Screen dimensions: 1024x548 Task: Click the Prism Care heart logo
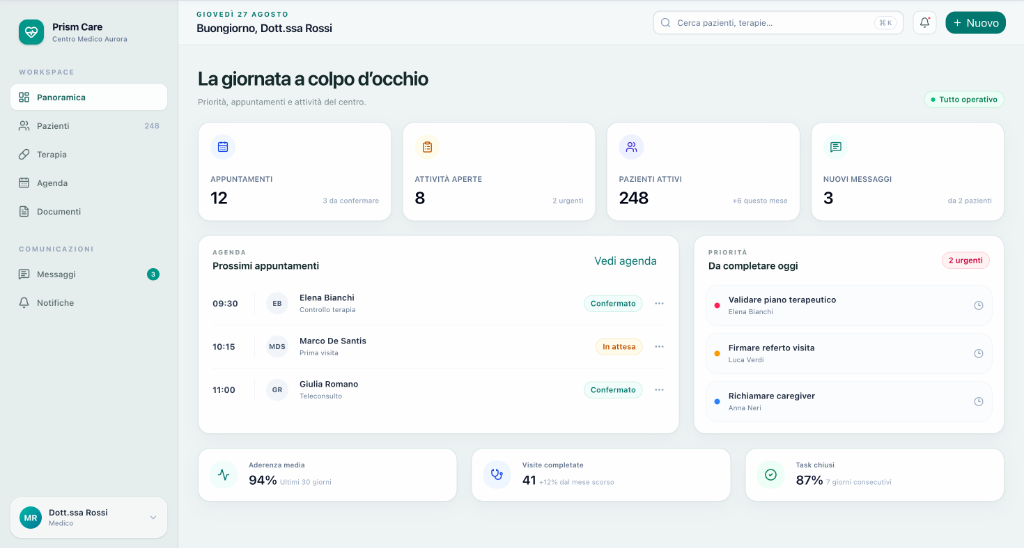pyautogui.click(x=31, y=32)
